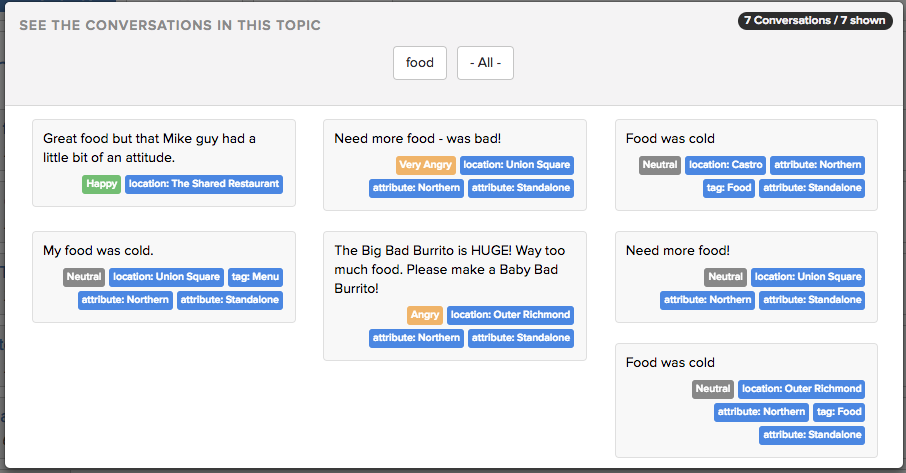
Task: Open the 'My food was cold.' conversation card
Action: tap(164, 277)
